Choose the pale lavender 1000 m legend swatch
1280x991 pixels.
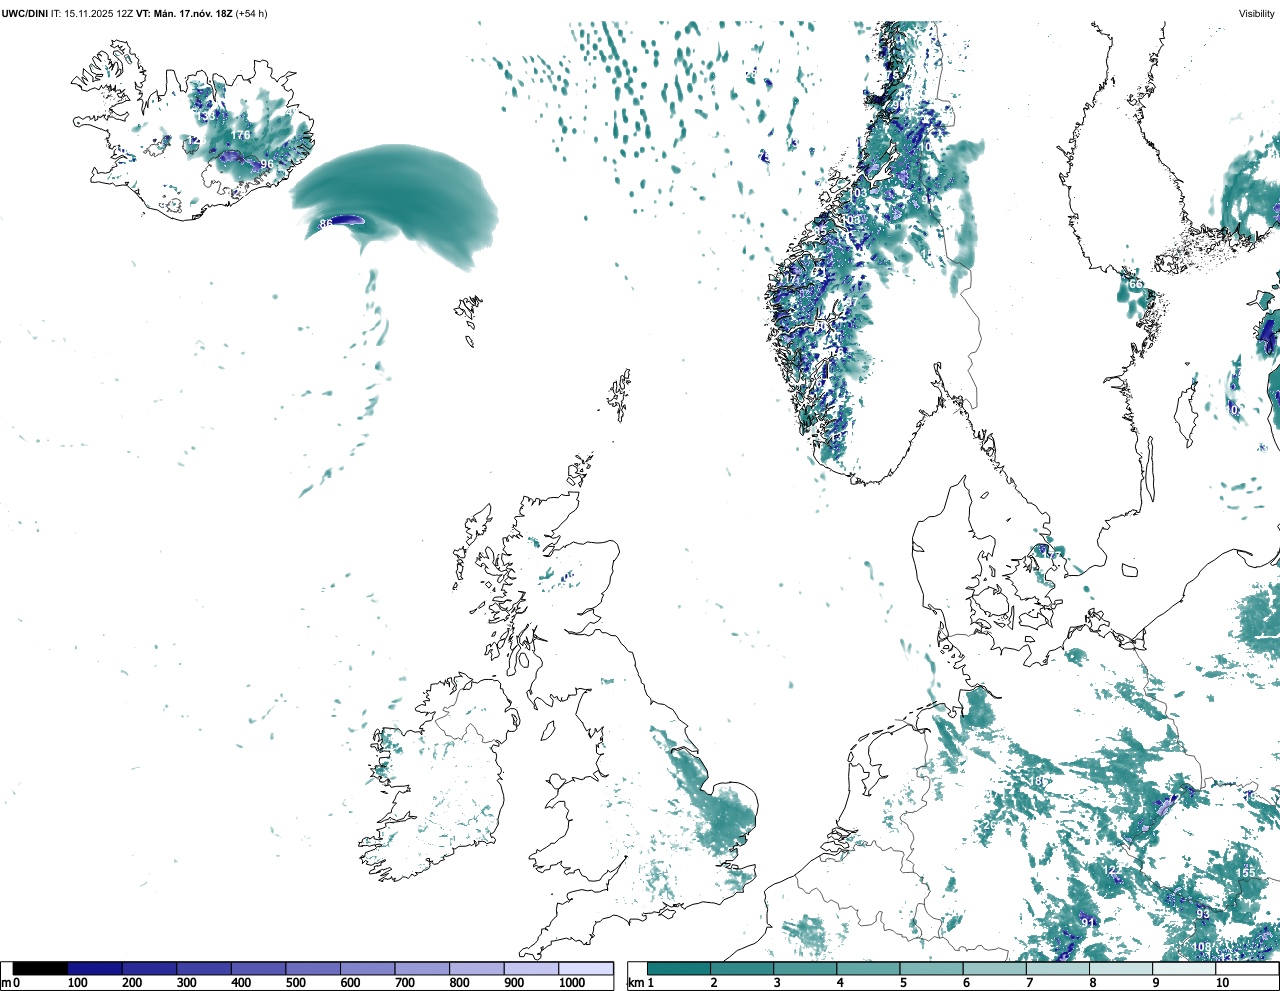click(x=586, y=968)
